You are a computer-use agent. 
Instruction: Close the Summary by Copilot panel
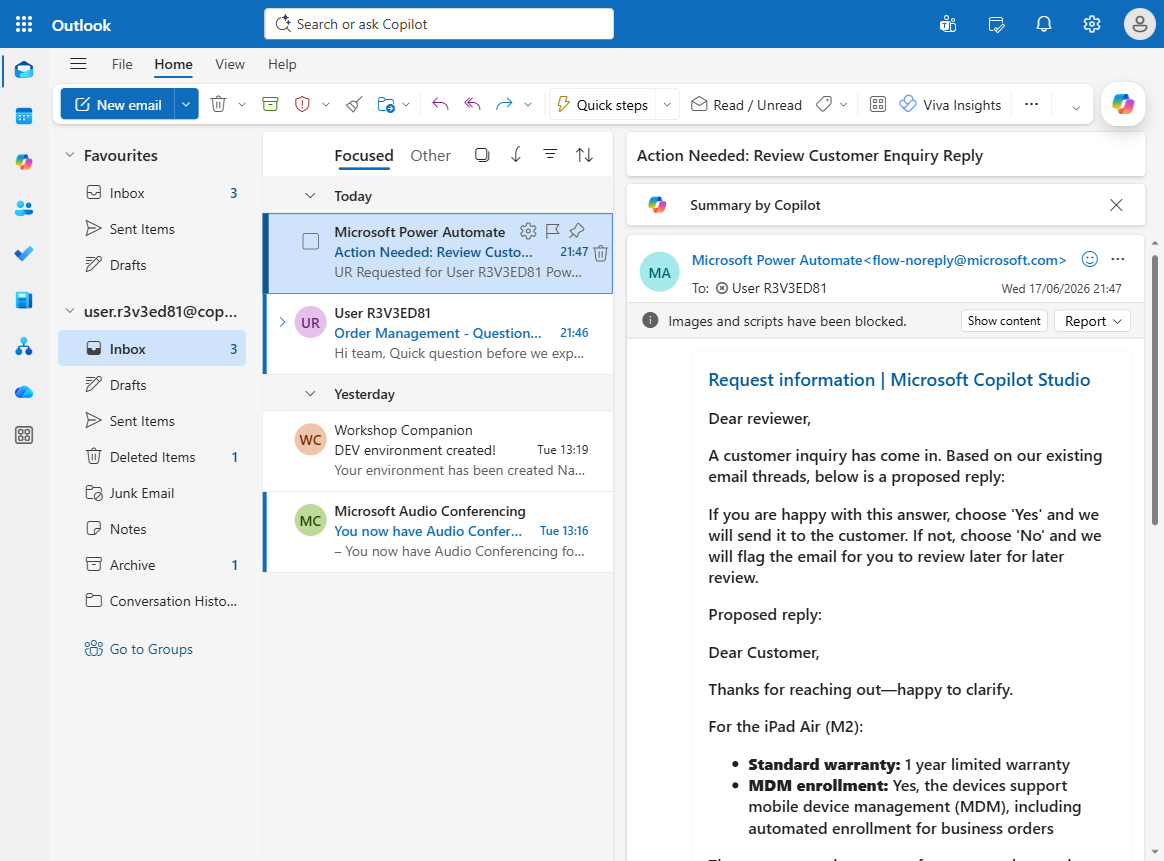point(1116,205)
